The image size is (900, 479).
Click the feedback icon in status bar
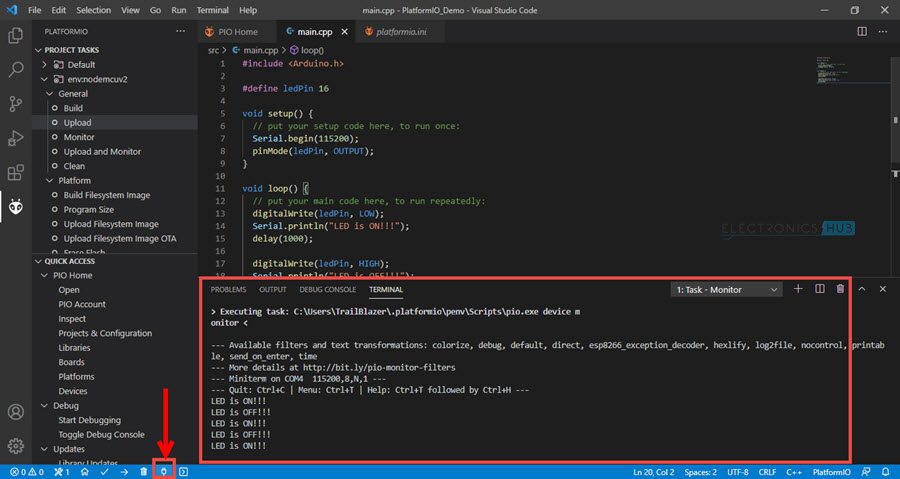(866, 472)
